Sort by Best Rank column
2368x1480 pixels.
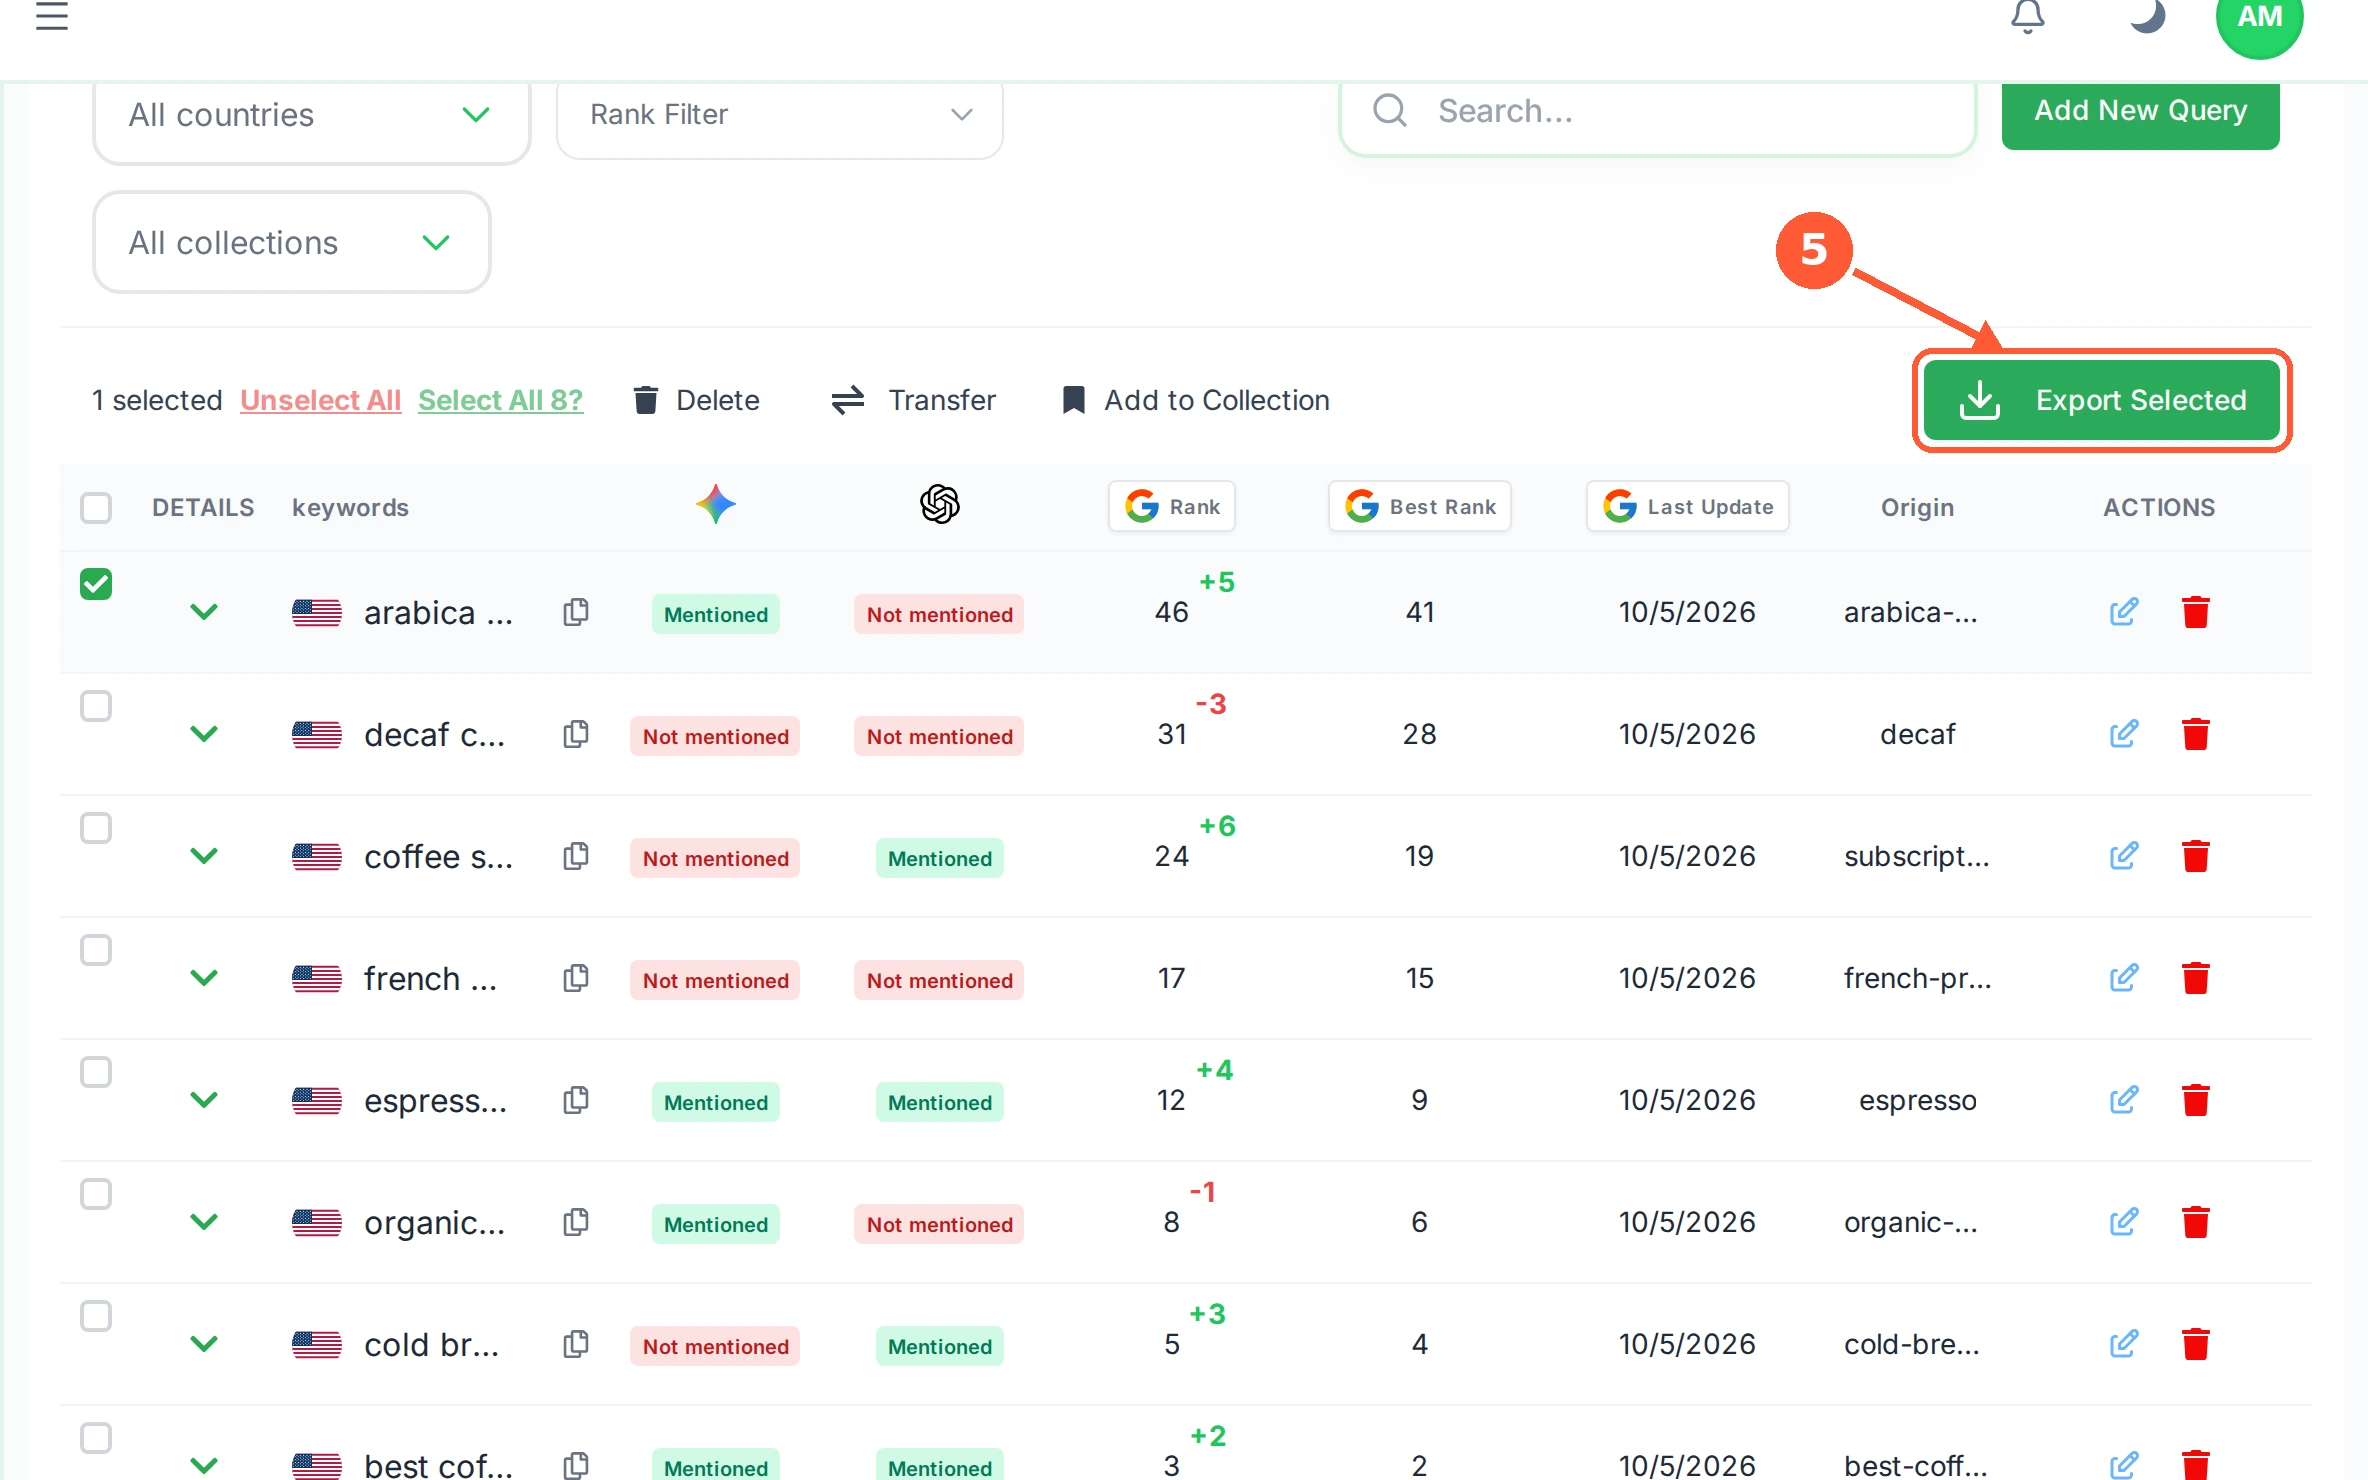tap(1420, 507)
